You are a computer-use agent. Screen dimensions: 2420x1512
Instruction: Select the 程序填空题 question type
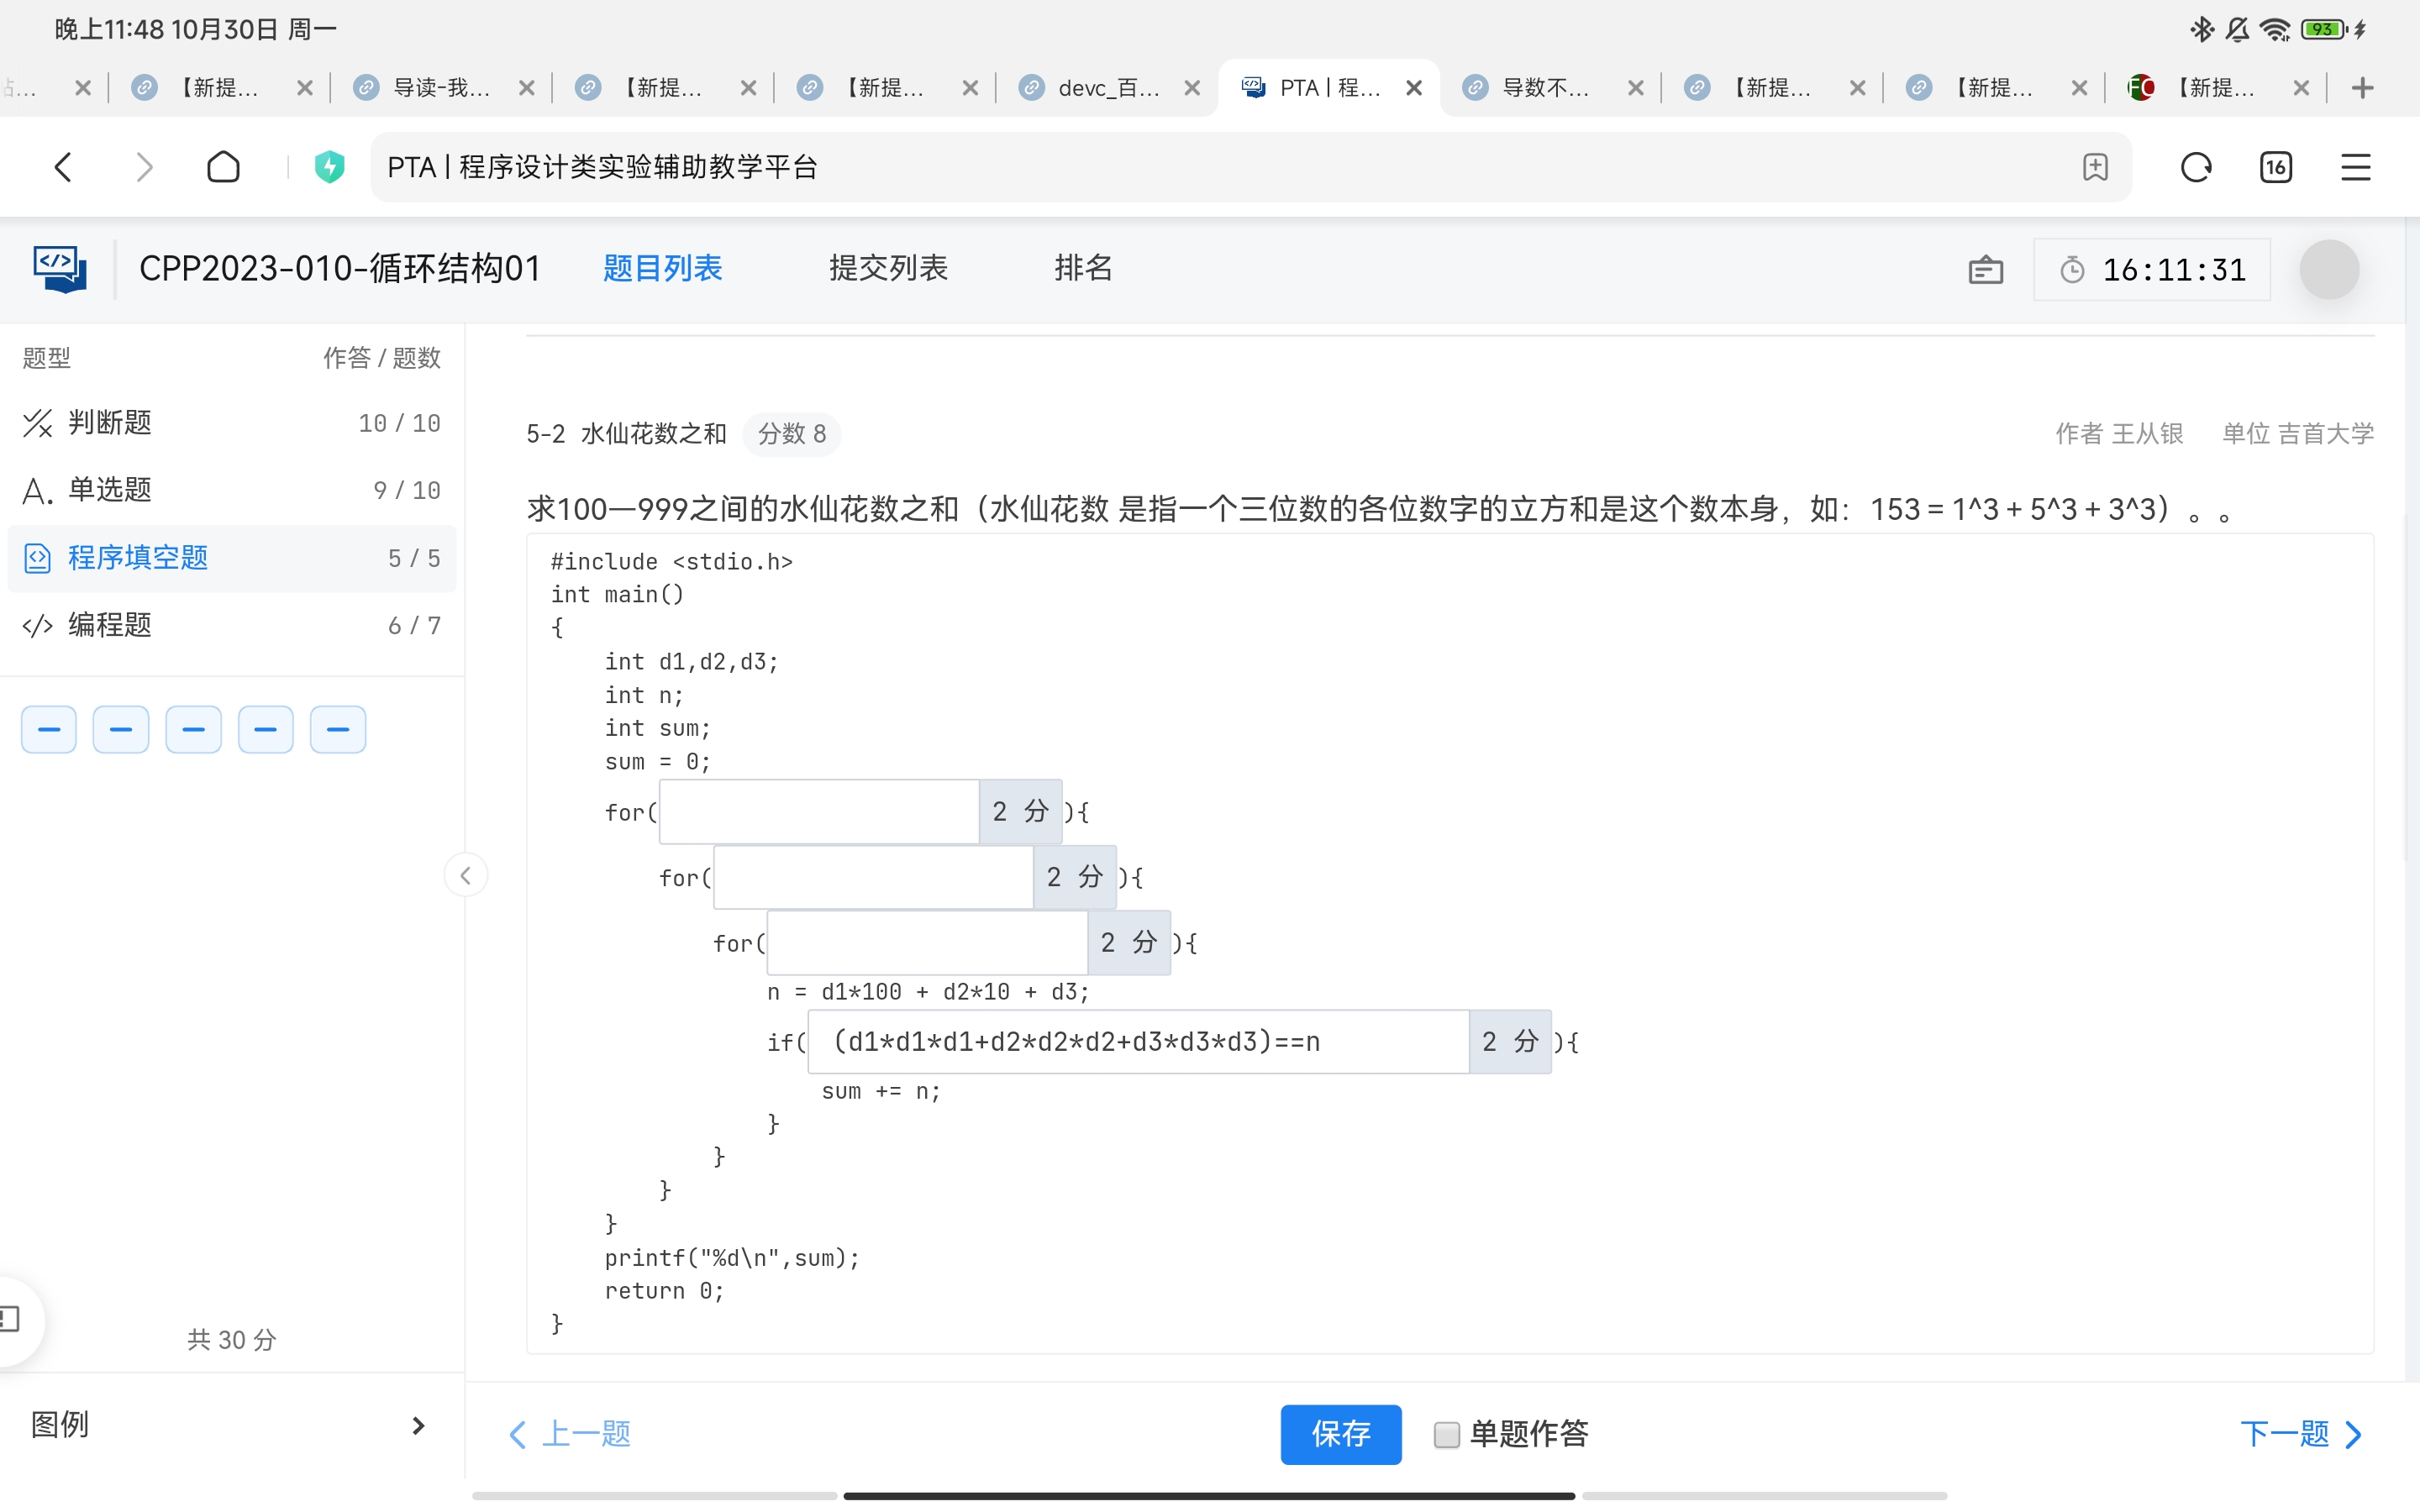(231, 558)
